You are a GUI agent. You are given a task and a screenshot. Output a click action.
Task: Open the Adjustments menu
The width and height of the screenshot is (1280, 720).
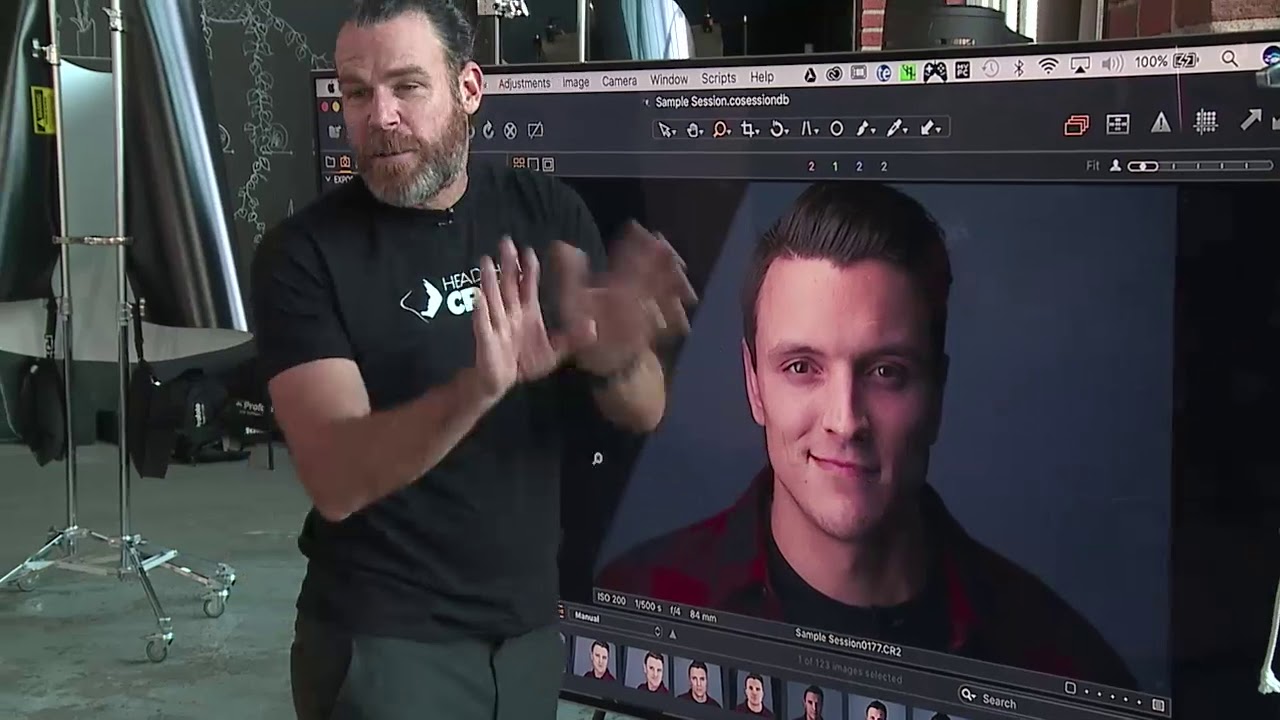[x=524, y=83]
